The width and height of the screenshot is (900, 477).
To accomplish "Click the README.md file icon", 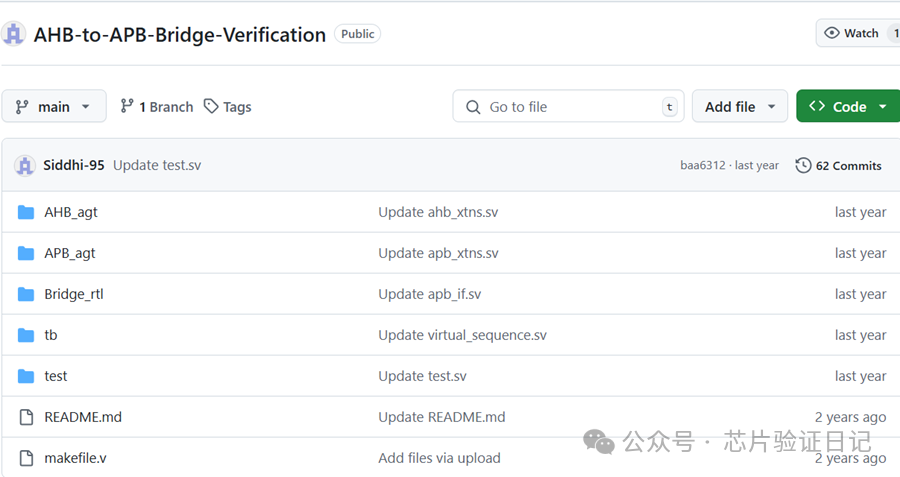I will click(x=26, y=417).
